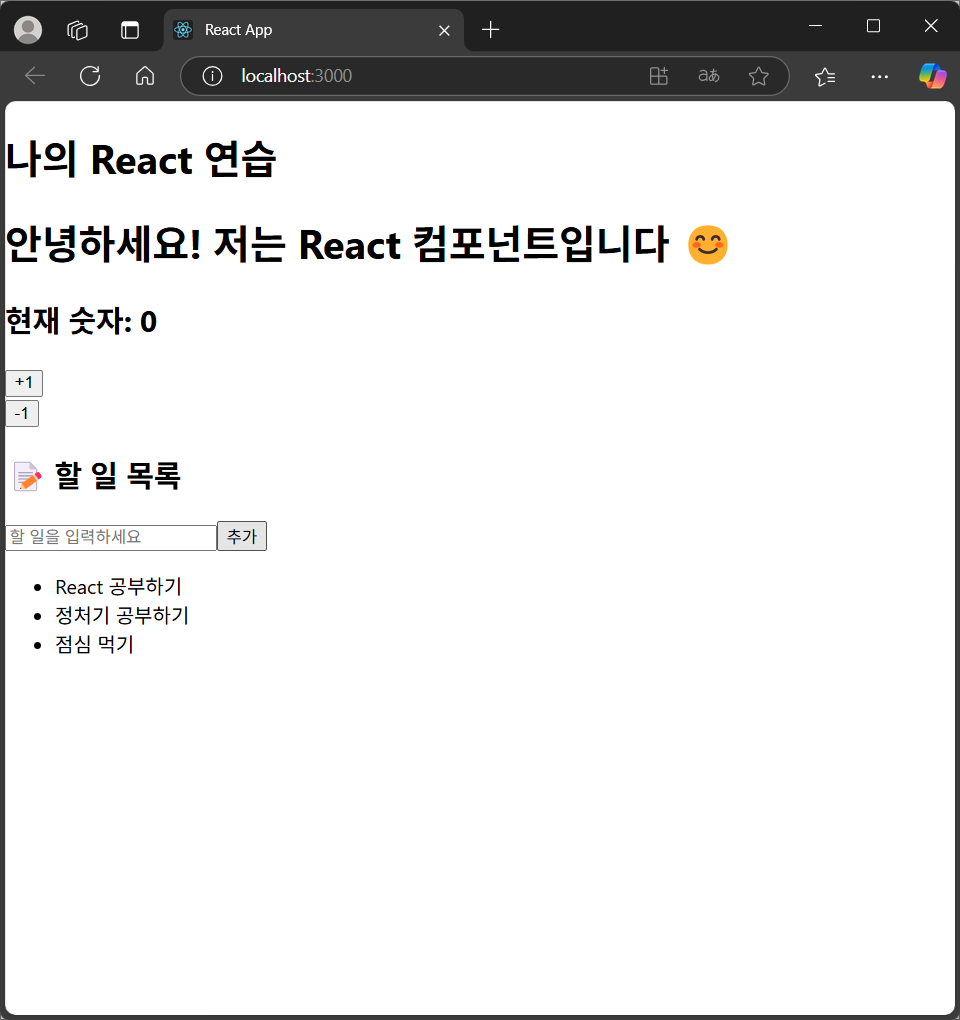Open the workspaces icon
Image resolution: width=960 pixels, height=1020 pixels.
click(77, 30)
